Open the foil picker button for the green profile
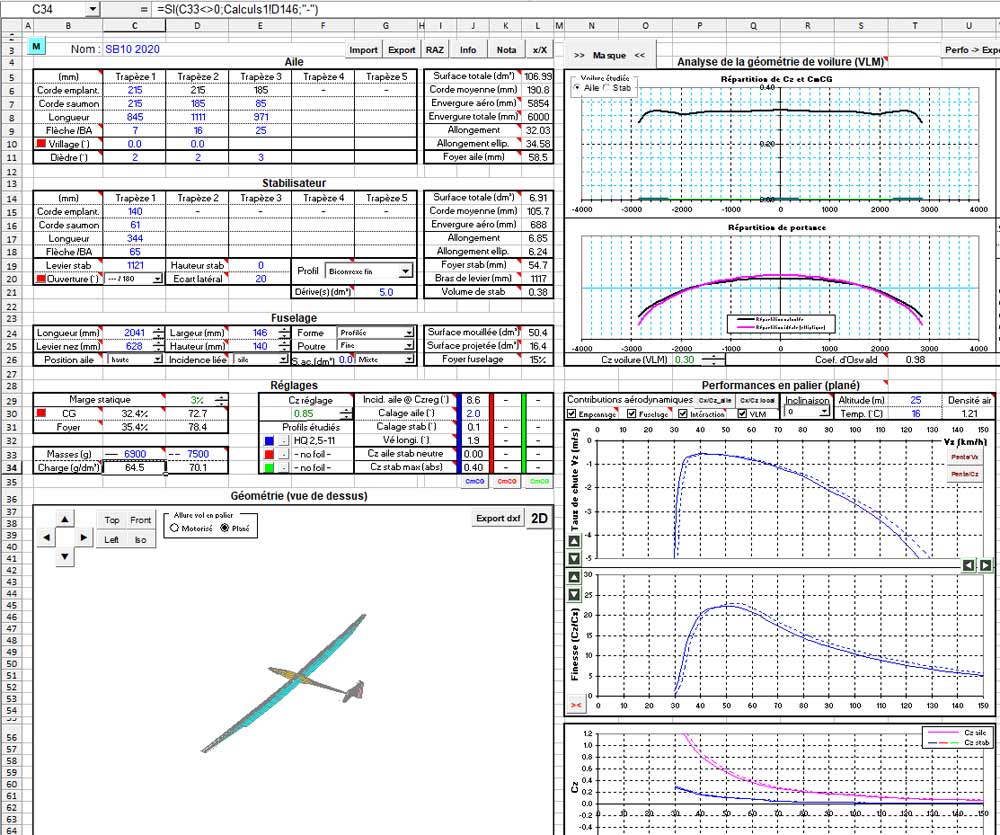Screen dimensions: 1000x835 pos(284,468)
